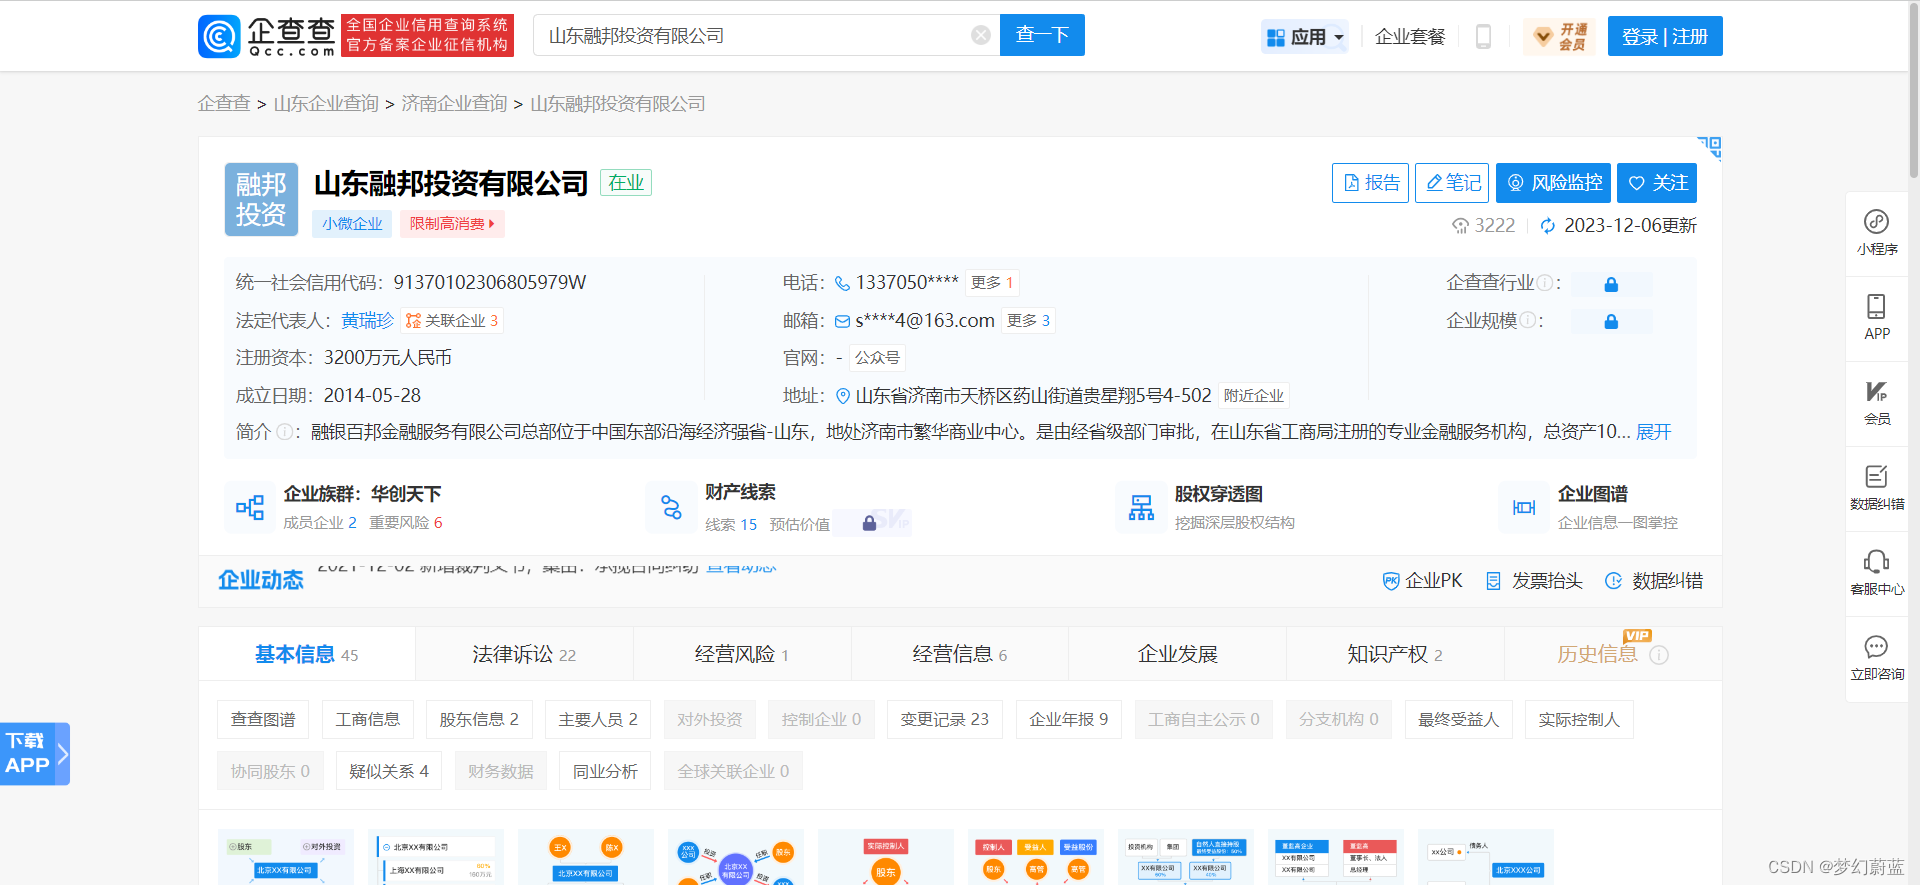
Task: Switch to the 企业发展 tab
Action: click(x=1178, y=654)
